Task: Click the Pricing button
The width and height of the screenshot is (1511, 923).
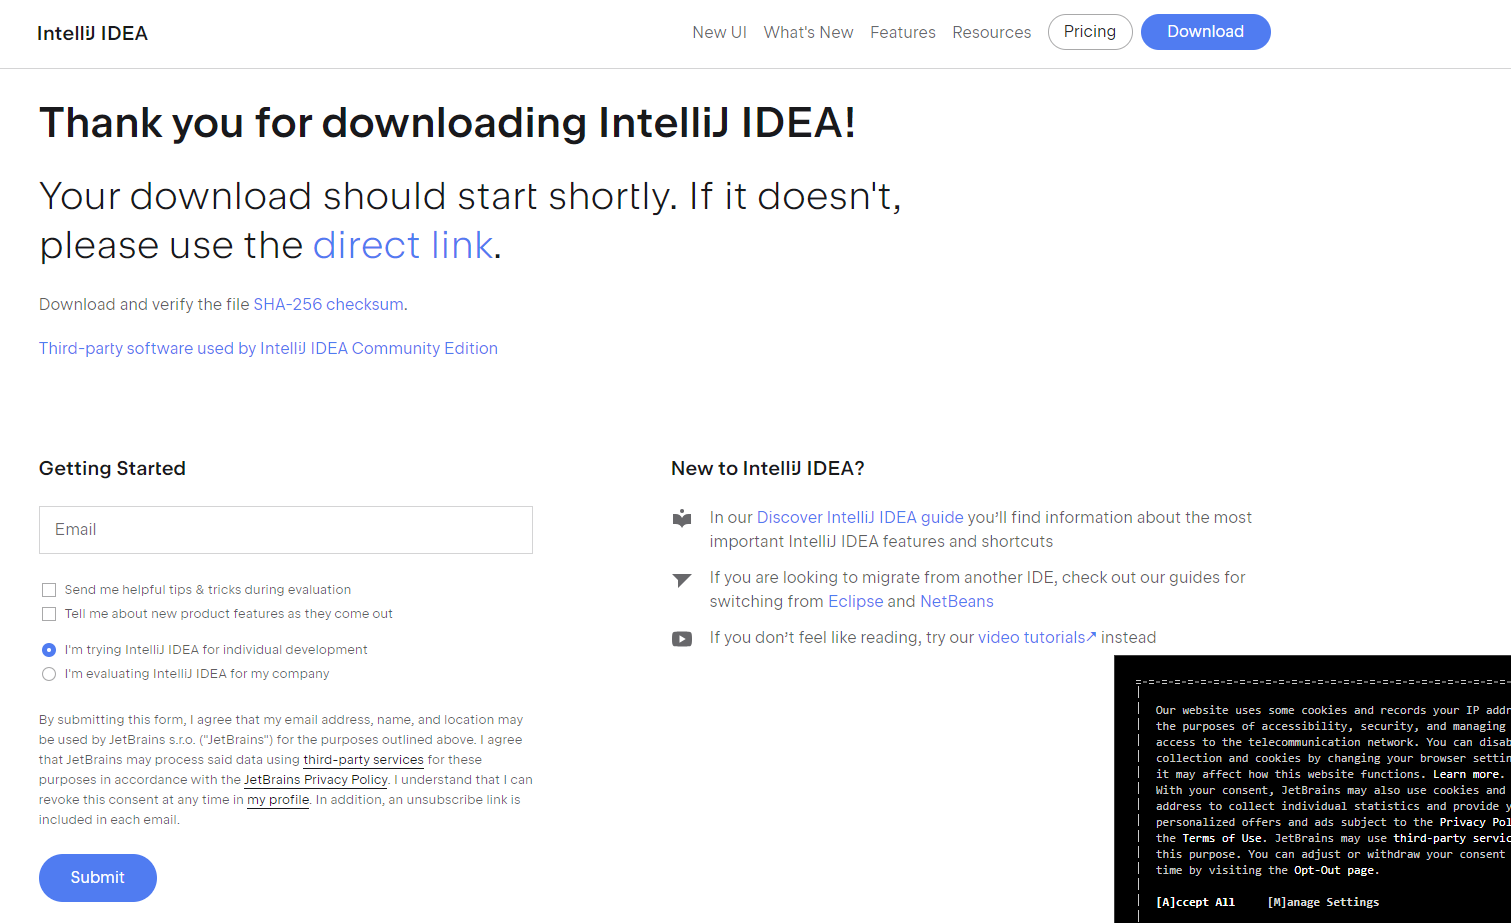Action: 1090,32
